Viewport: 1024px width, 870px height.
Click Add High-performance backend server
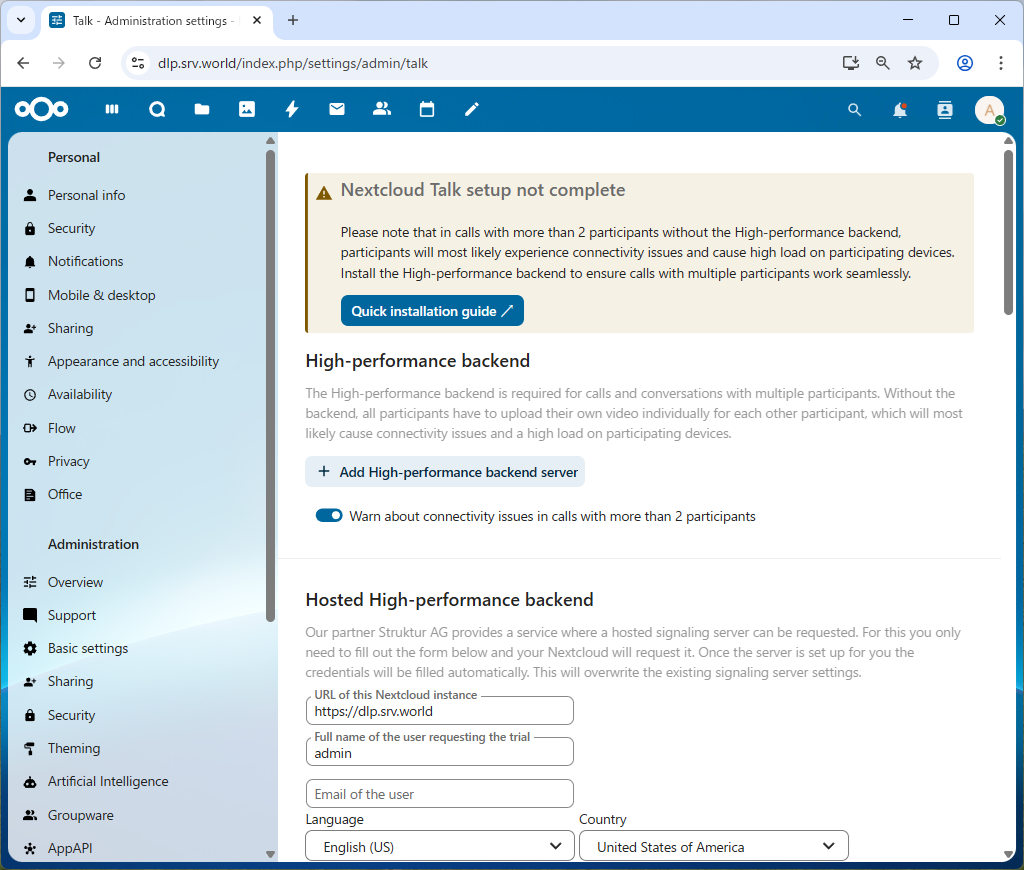[445, 472]
